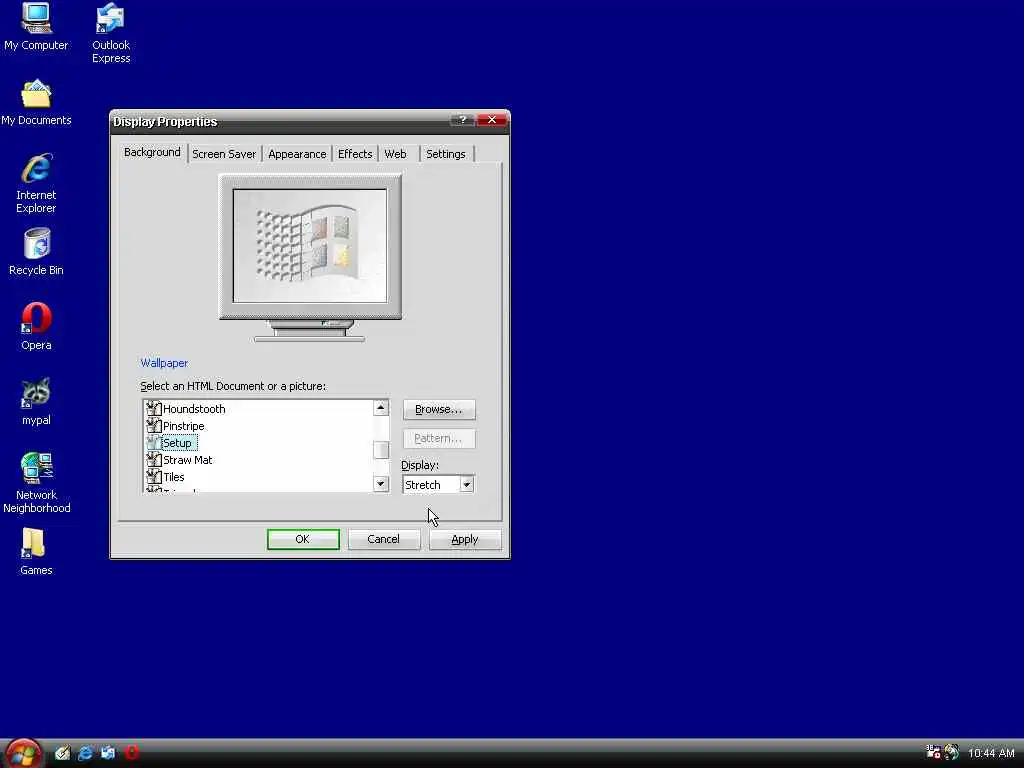Click the Browse... button
This screenshot has width=1024, height=768.
click(439, 409)
